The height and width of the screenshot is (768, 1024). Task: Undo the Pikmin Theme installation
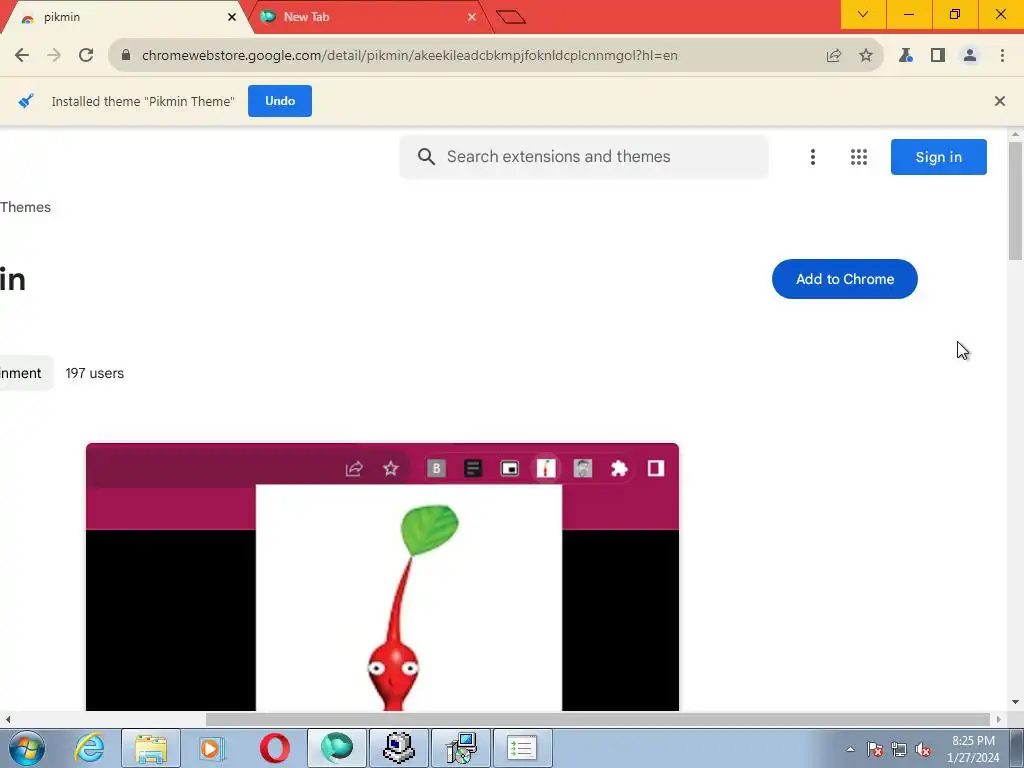[280, 101]
